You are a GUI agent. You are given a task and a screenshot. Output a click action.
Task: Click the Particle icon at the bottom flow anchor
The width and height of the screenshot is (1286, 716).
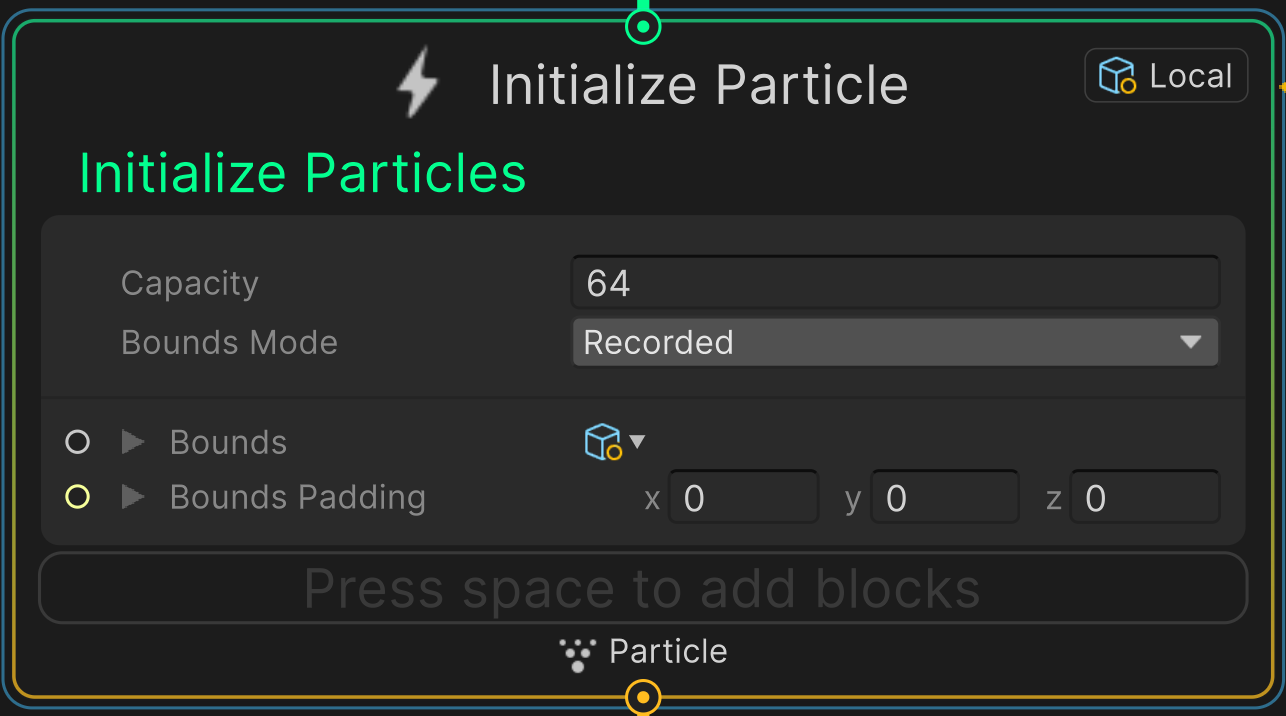click(577, 651)
